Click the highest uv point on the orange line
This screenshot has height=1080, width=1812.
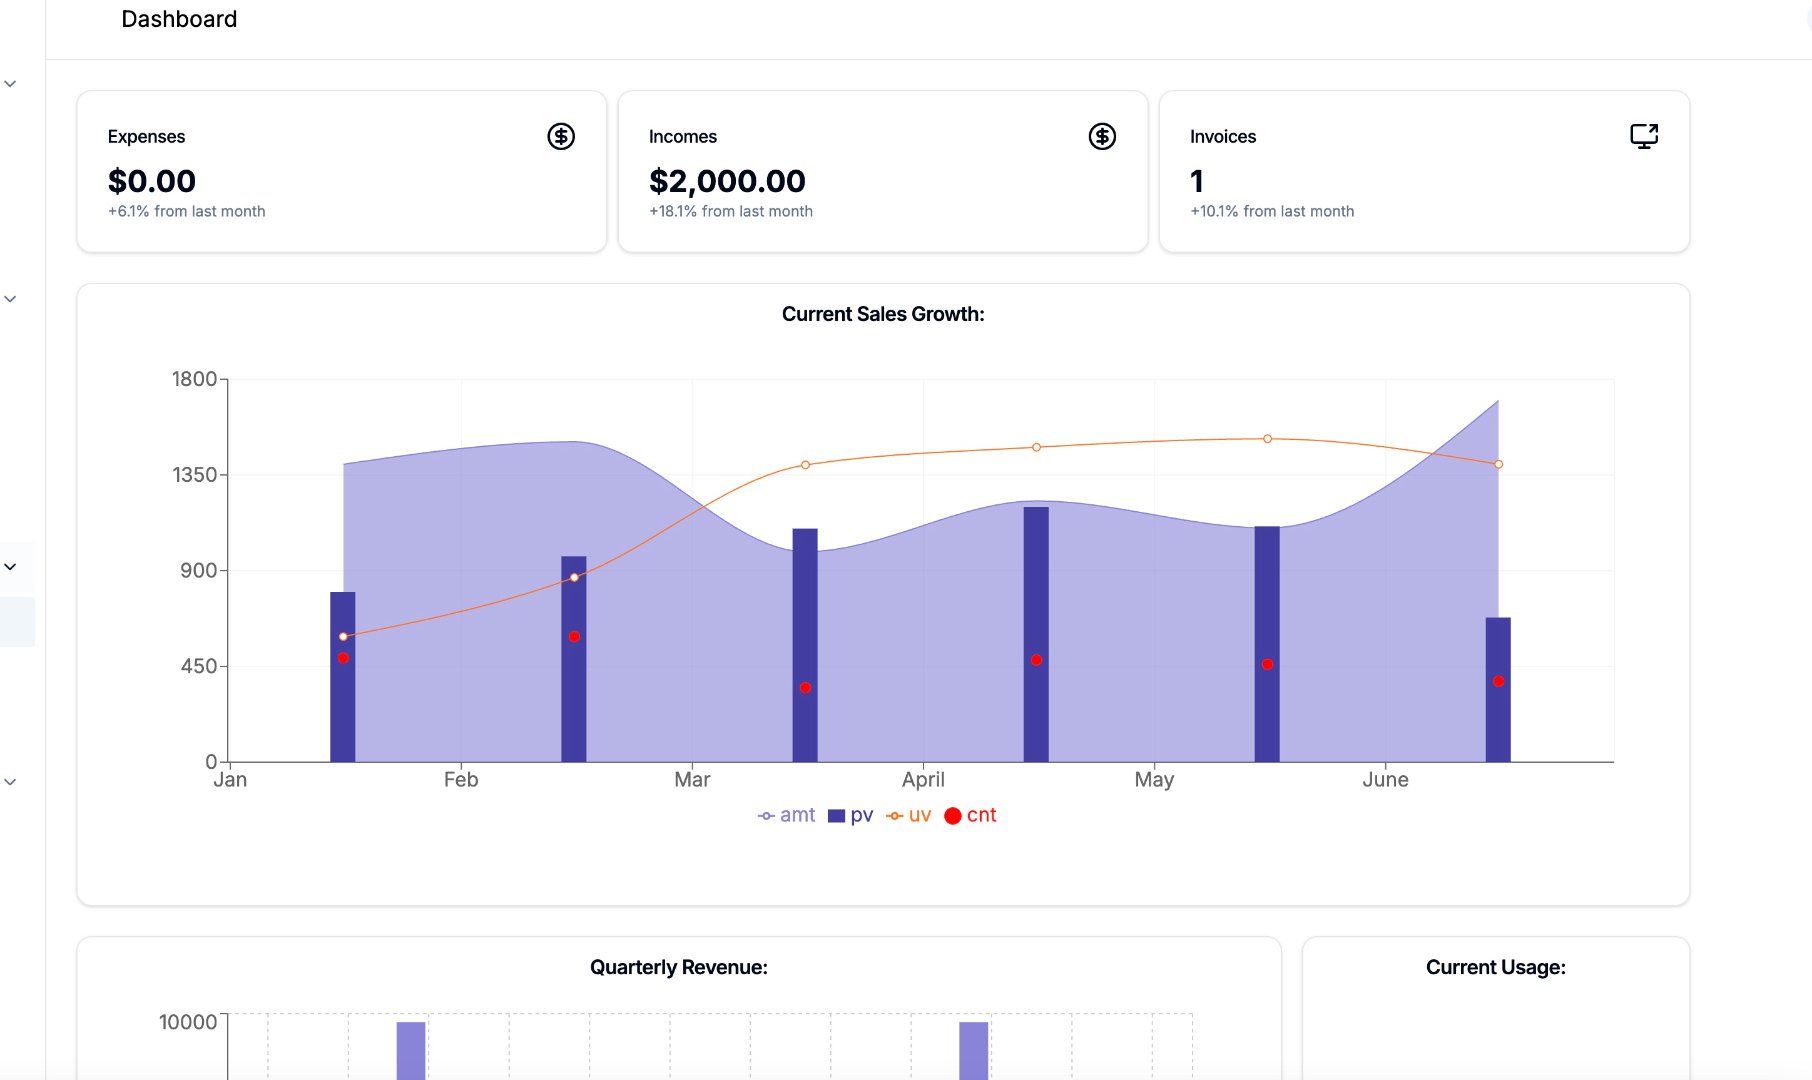coord(1267,439)
